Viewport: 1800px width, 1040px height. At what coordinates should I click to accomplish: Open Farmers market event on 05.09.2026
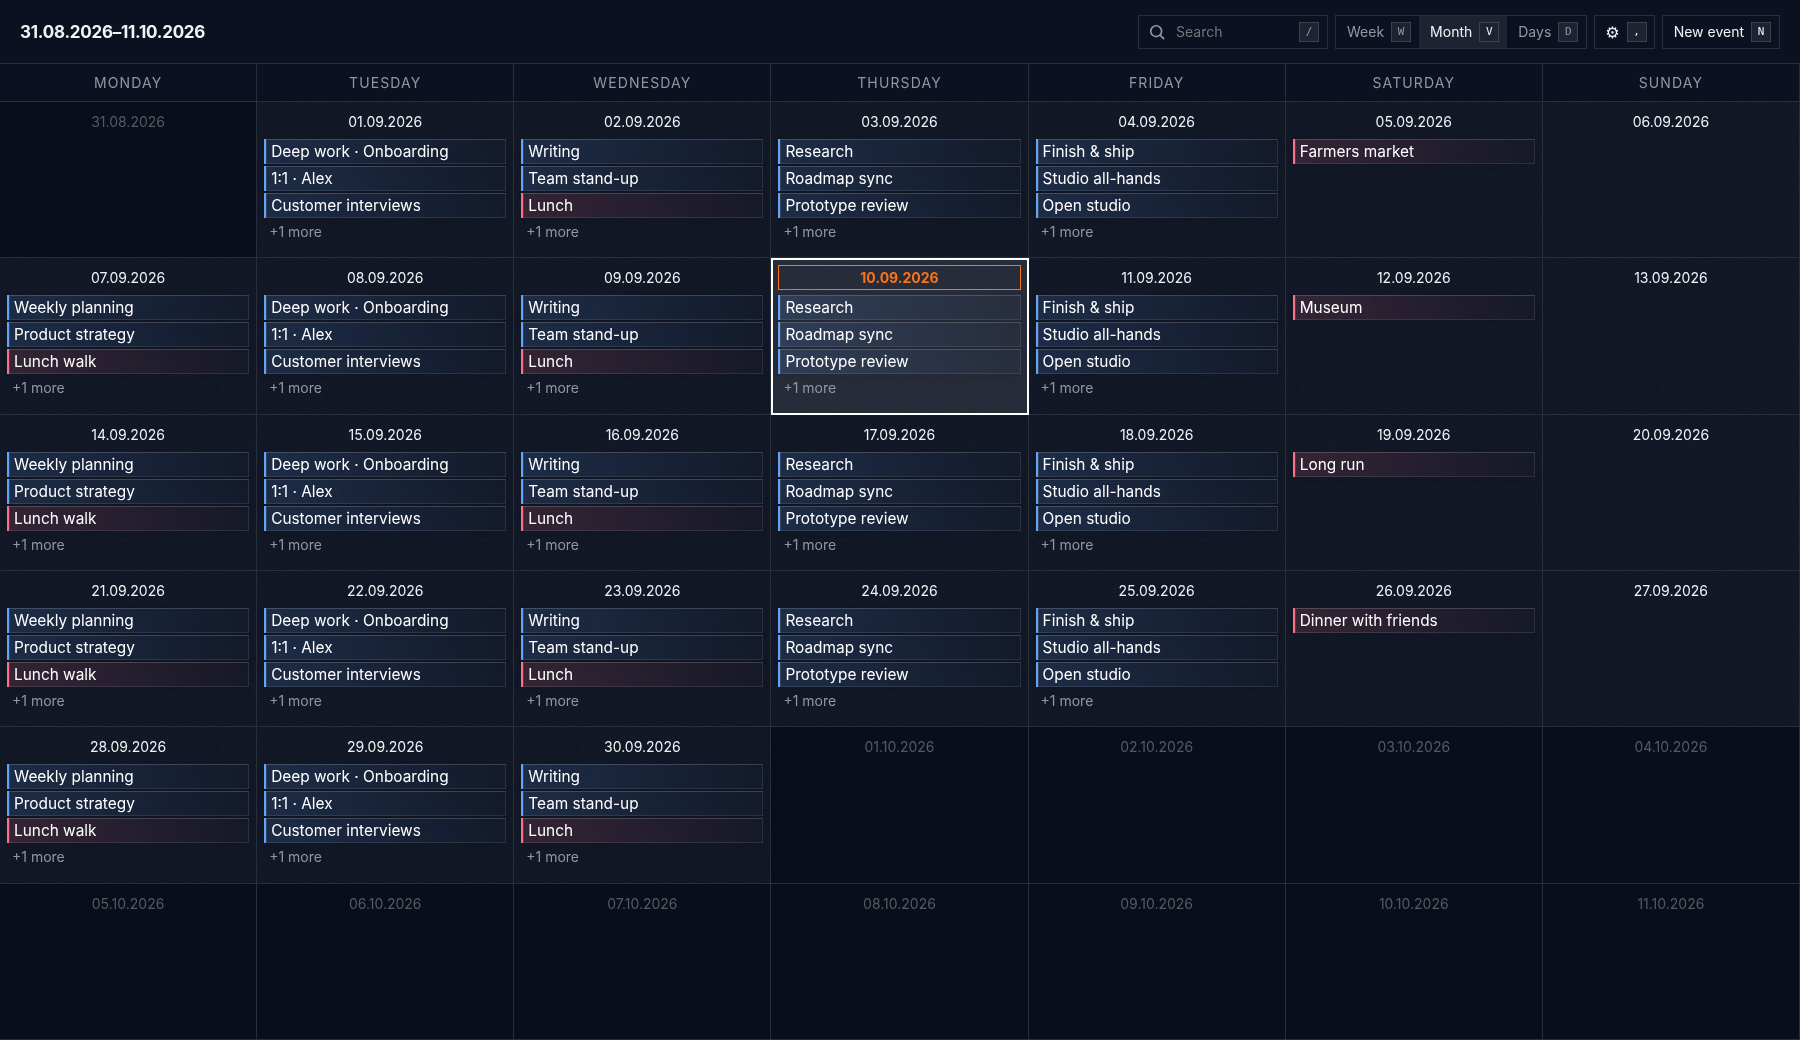coord(1414,151)
